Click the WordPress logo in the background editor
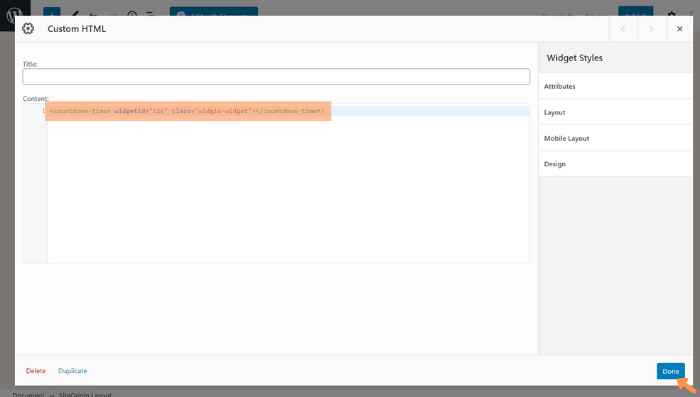The image size is (700, 397). coord(15,15)
